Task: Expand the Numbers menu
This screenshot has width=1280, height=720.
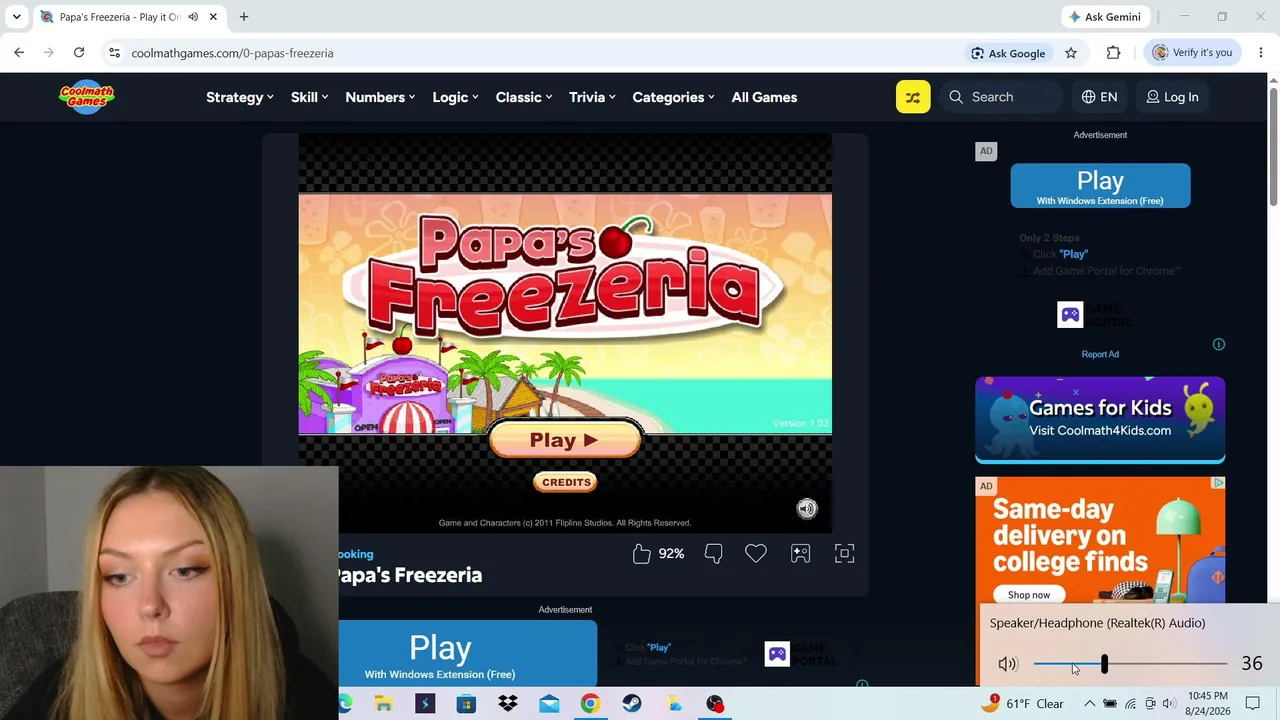Action: 380,97
